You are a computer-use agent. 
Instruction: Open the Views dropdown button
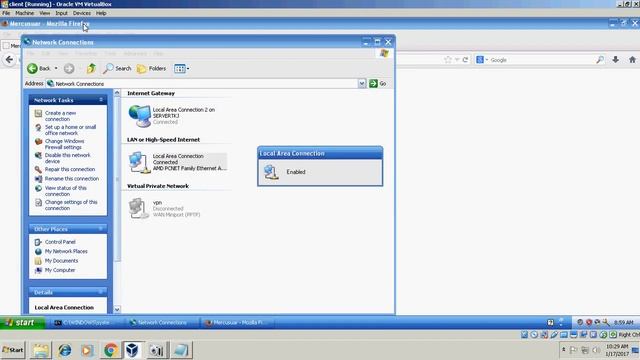(181, 69)
